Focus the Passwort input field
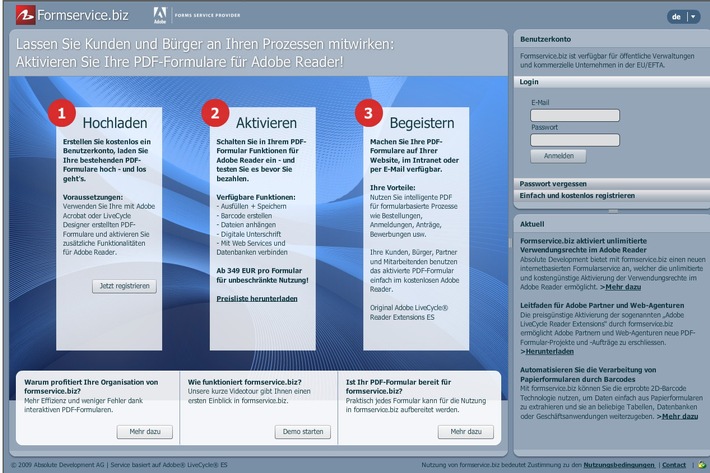This screenshot has height=473, width=710. [x=575, y=140]
